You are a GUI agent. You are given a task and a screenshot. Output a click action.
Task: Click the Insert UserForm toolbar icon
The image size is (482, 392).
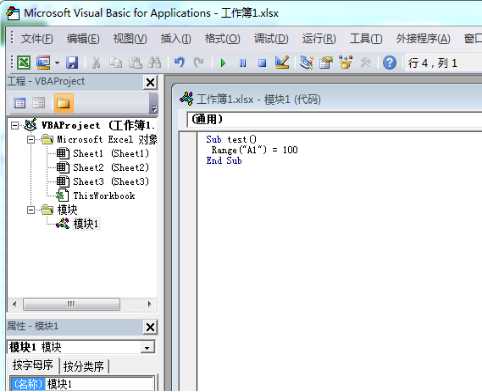(x=43, y=62)
